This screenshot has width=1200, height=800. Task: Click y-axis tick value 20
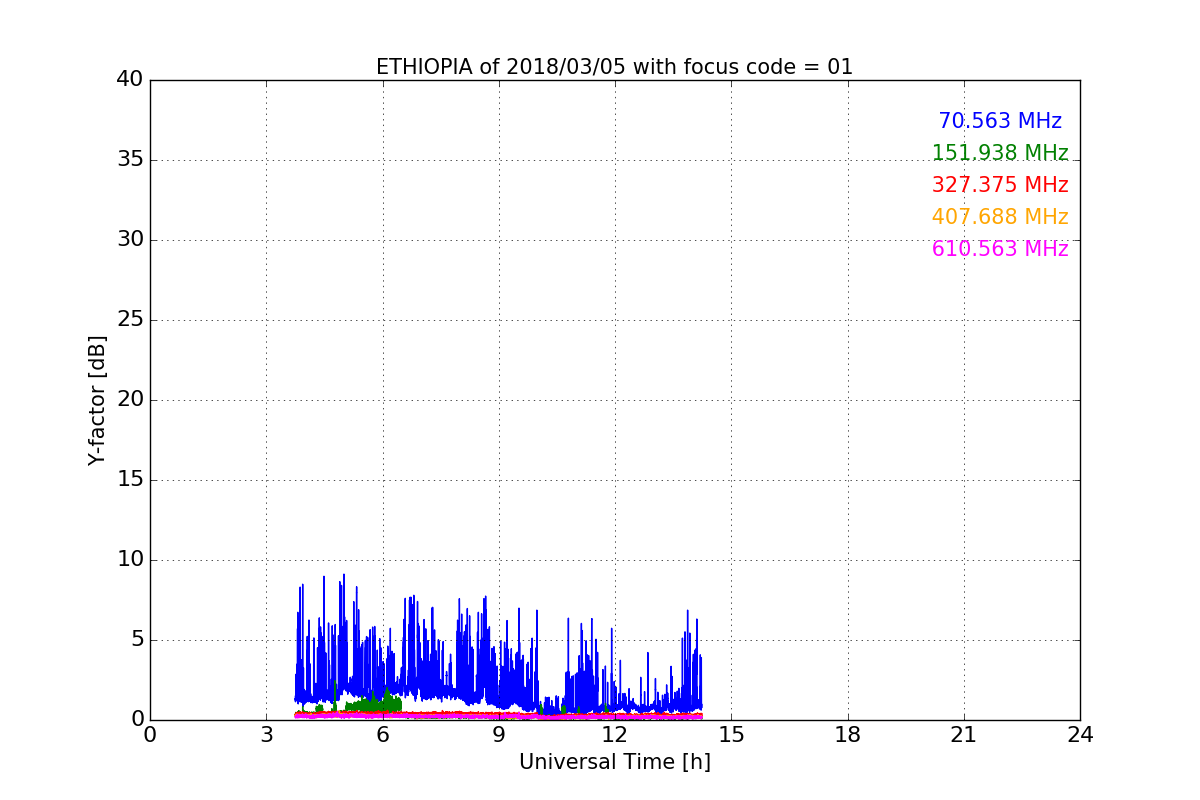point(130,400)
